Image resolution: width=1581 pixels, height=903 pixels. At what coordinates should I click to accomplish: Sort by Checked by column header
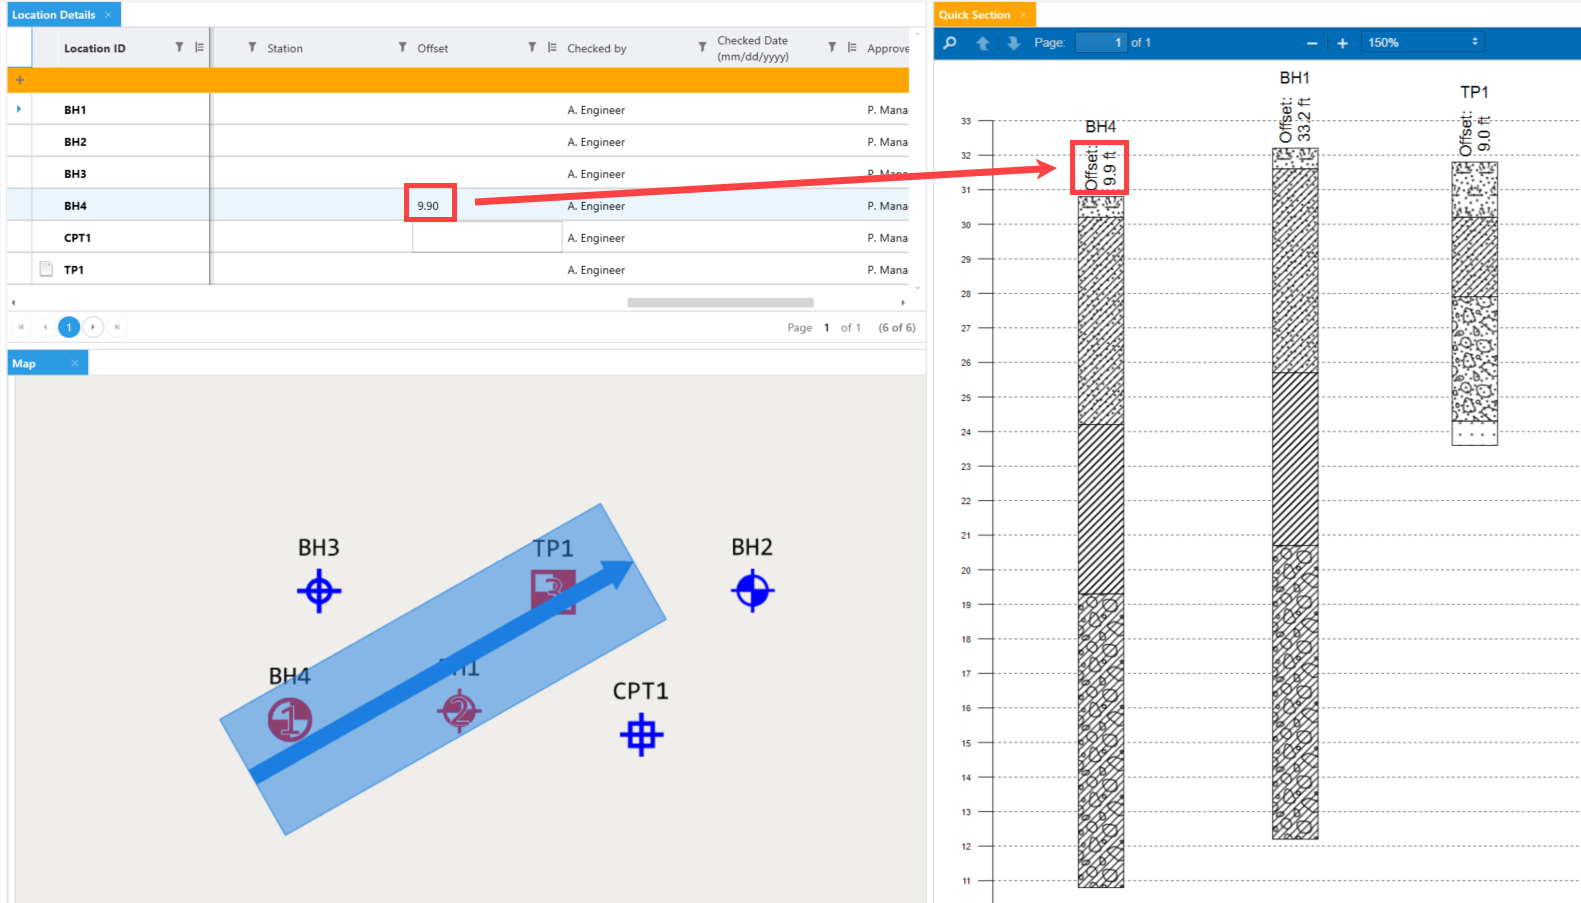pyautogui.click(x=597, y=48)
